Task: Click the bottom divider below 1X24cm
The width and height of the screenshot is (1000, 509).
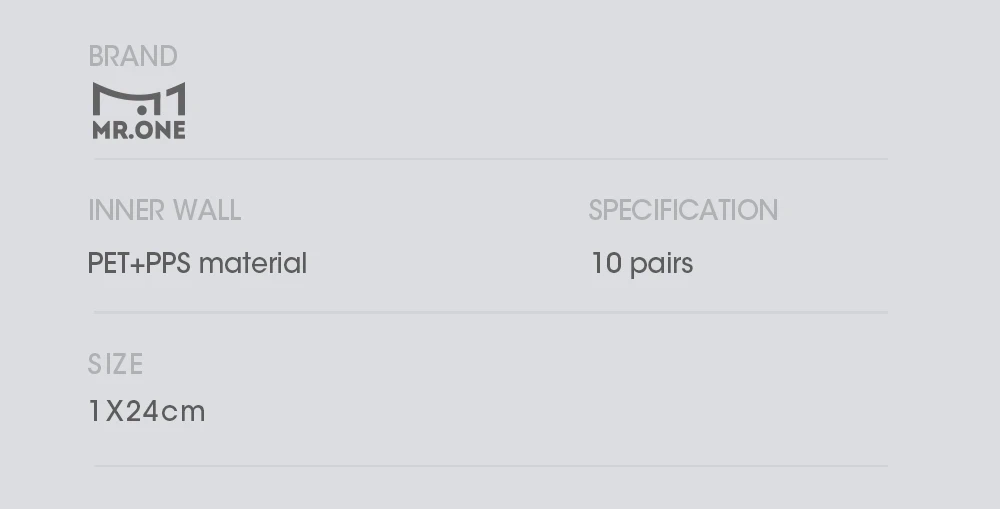Action: point(490,465)
